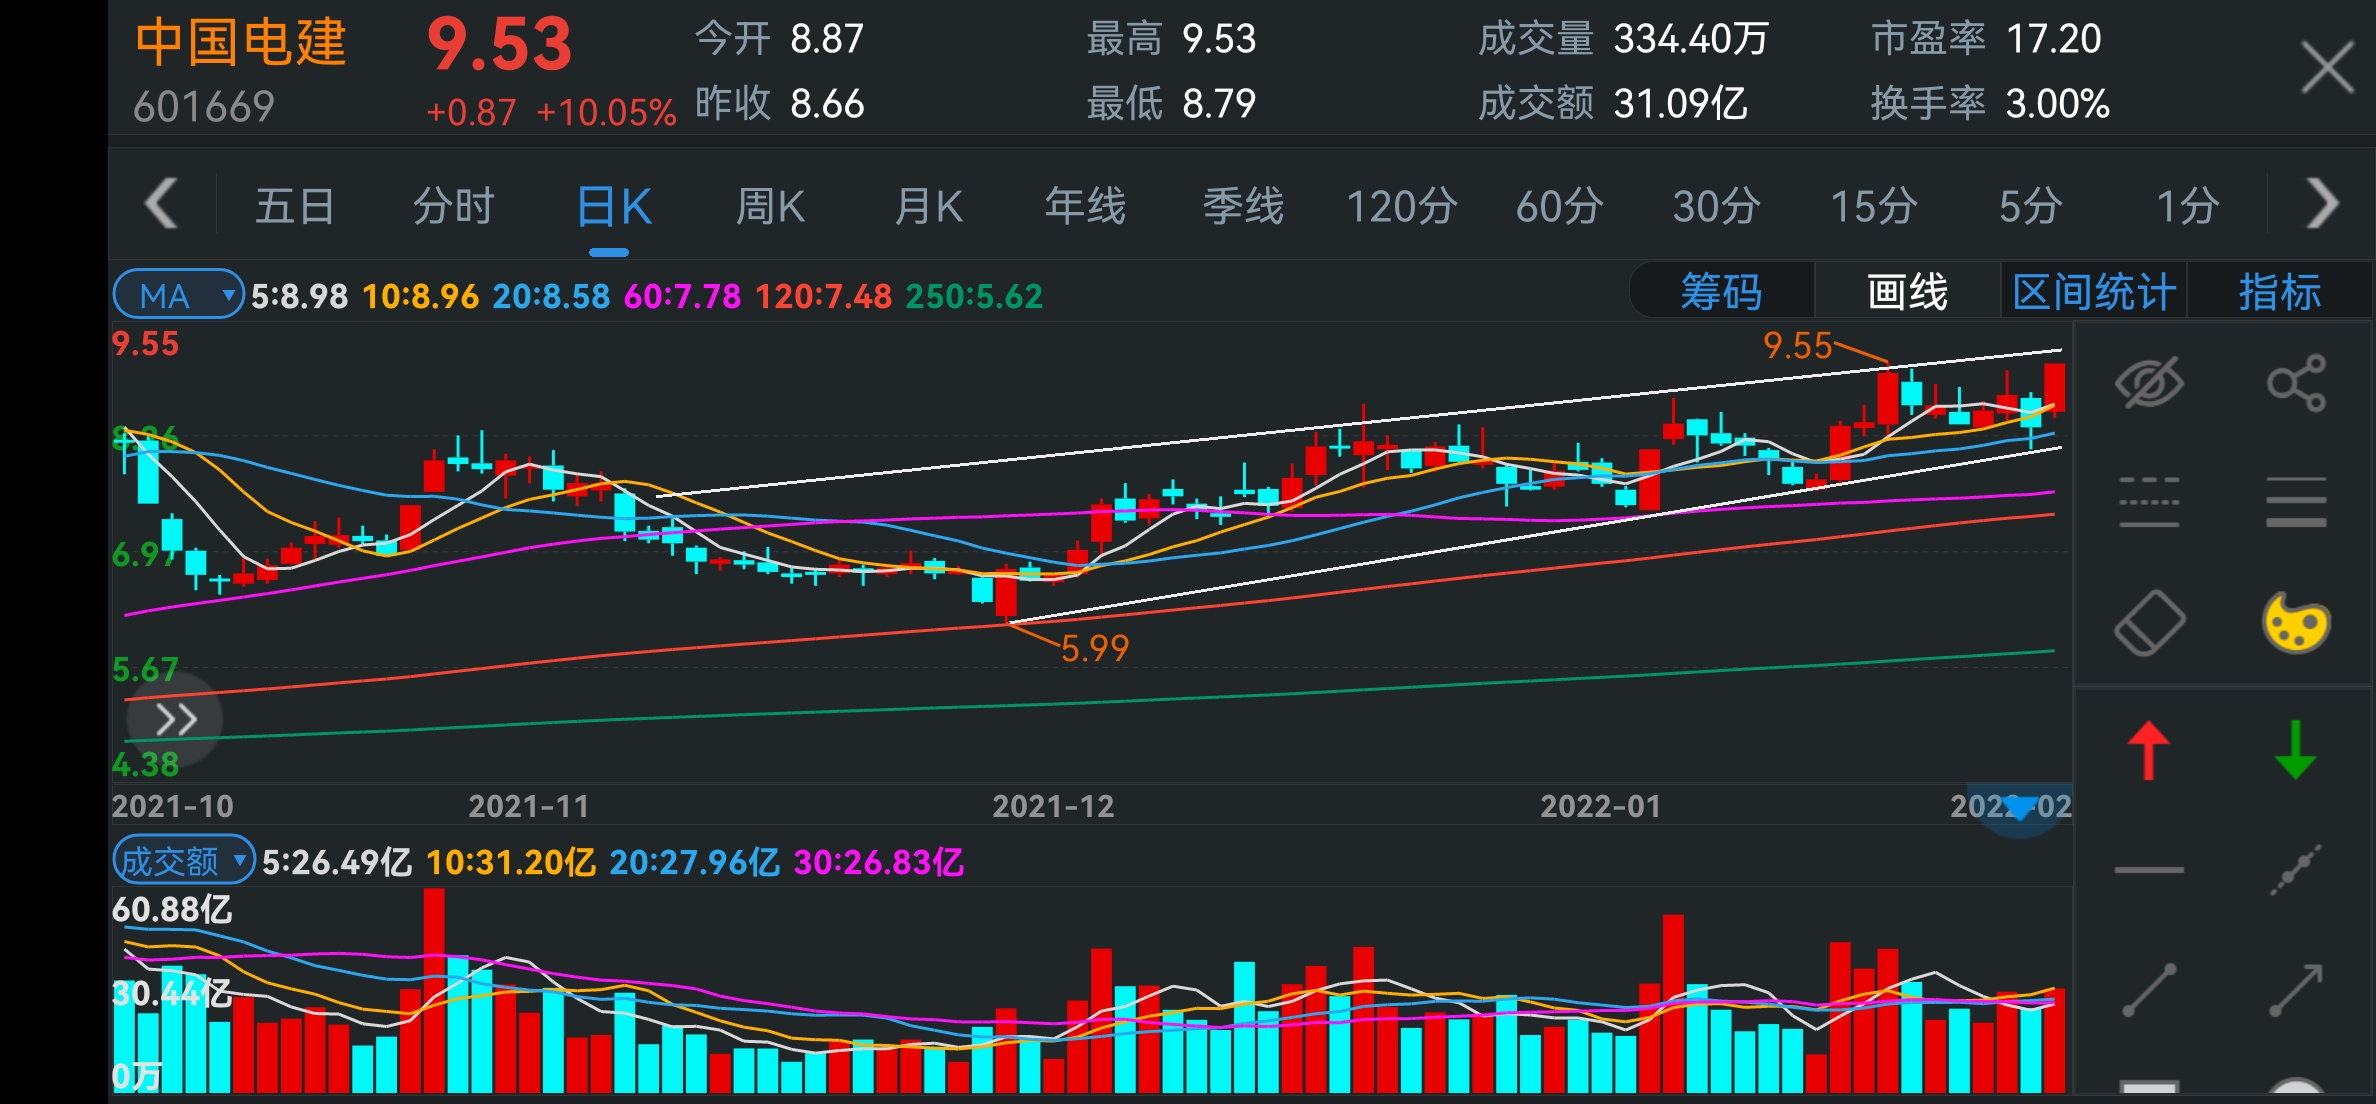Image resolution: width=2376 pixels, height=1104 pixels.
Task: Switch to the 月K tab
Action: pyautogui.click(x=928, y=206)
